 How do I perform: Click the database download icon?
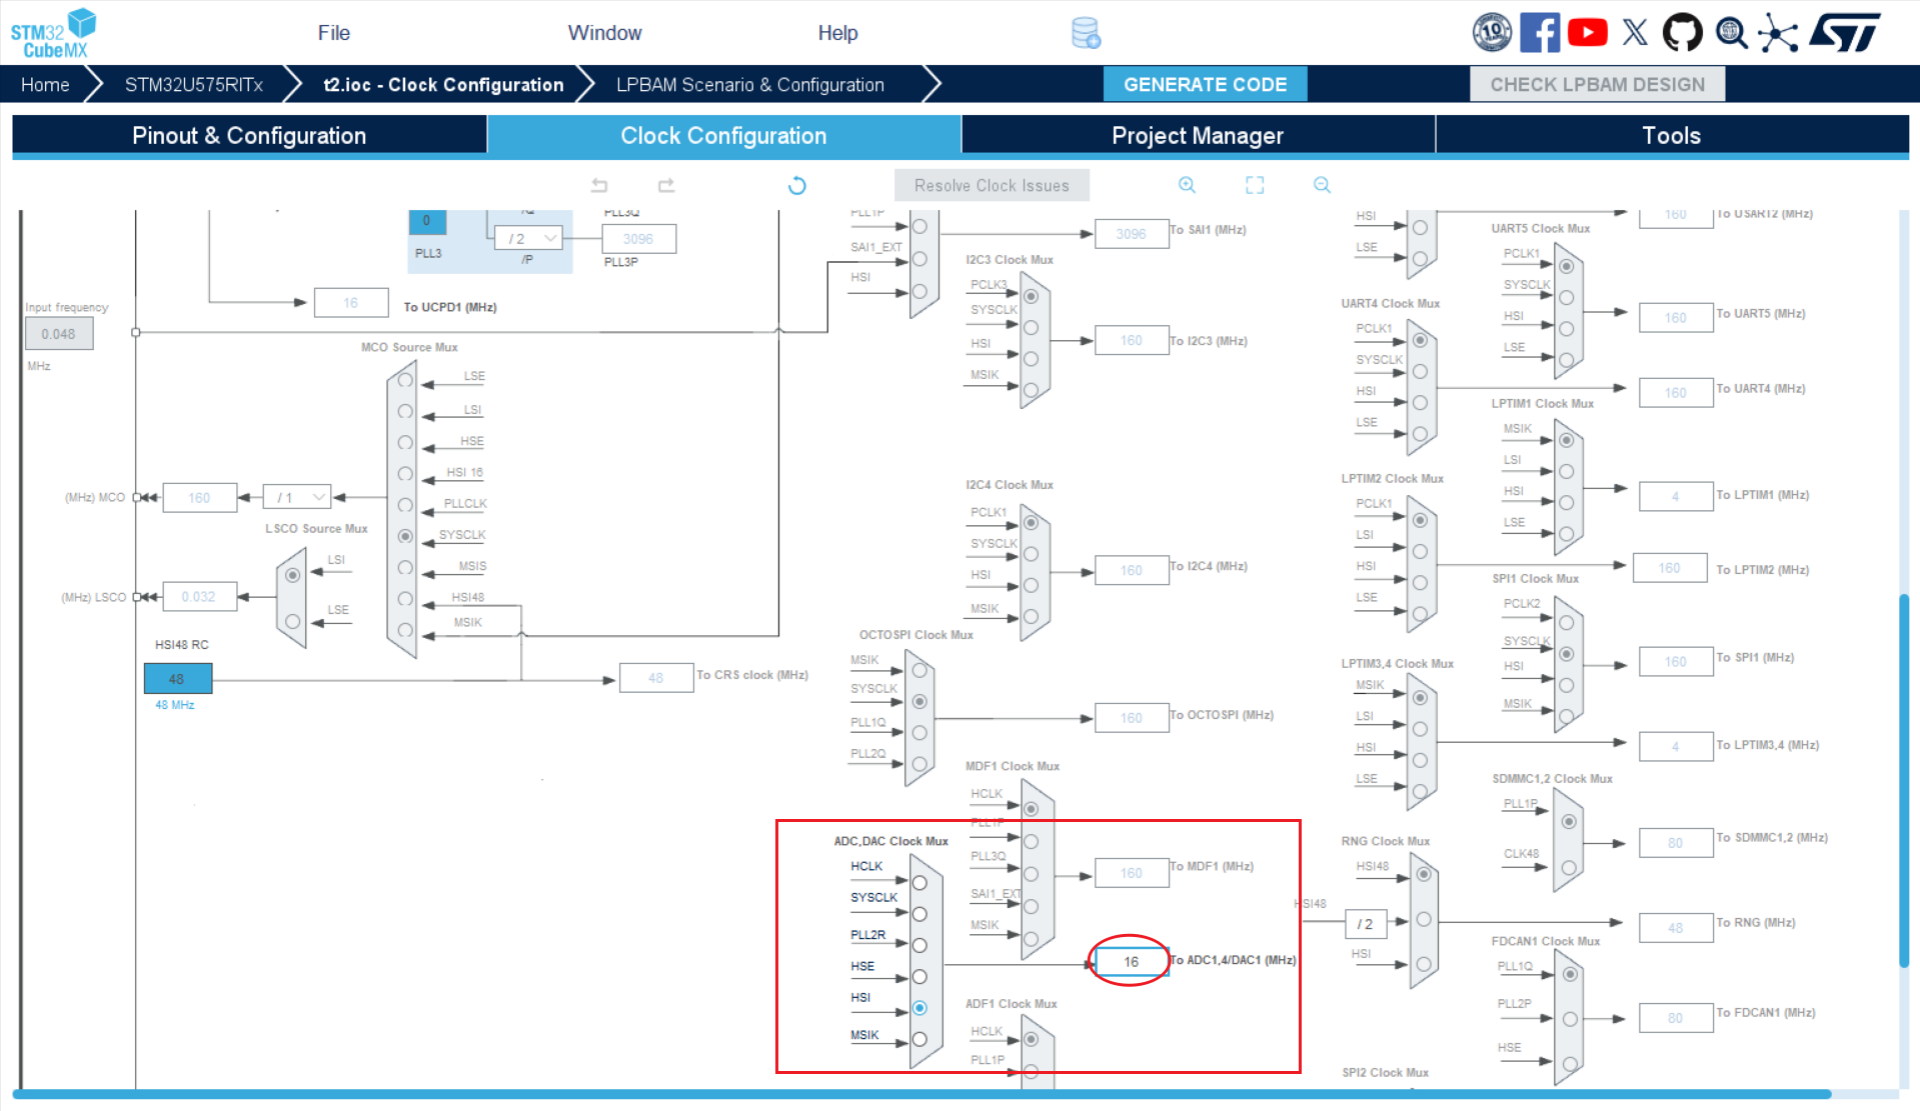1086,32
